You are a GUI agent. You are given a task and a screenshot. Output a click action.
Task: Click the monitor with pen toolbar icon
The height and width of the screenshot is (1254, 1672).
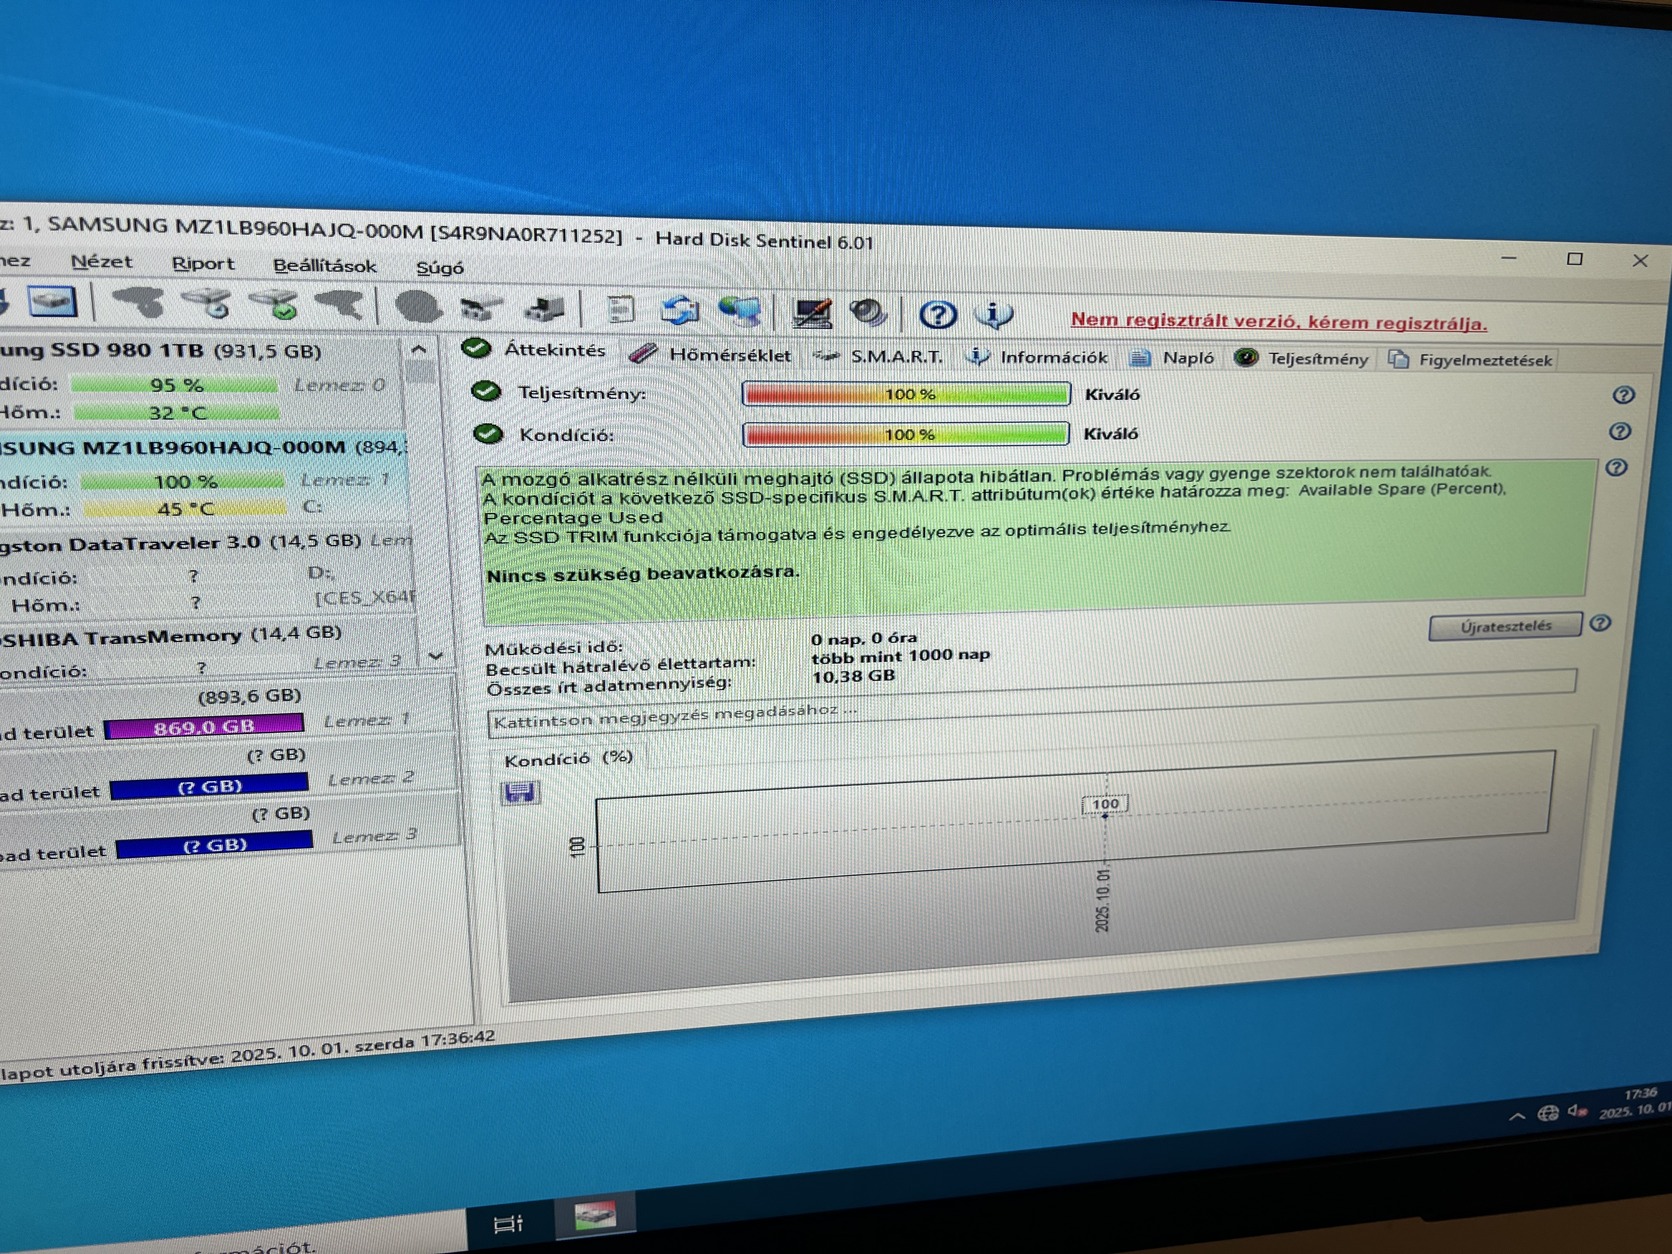811,313
